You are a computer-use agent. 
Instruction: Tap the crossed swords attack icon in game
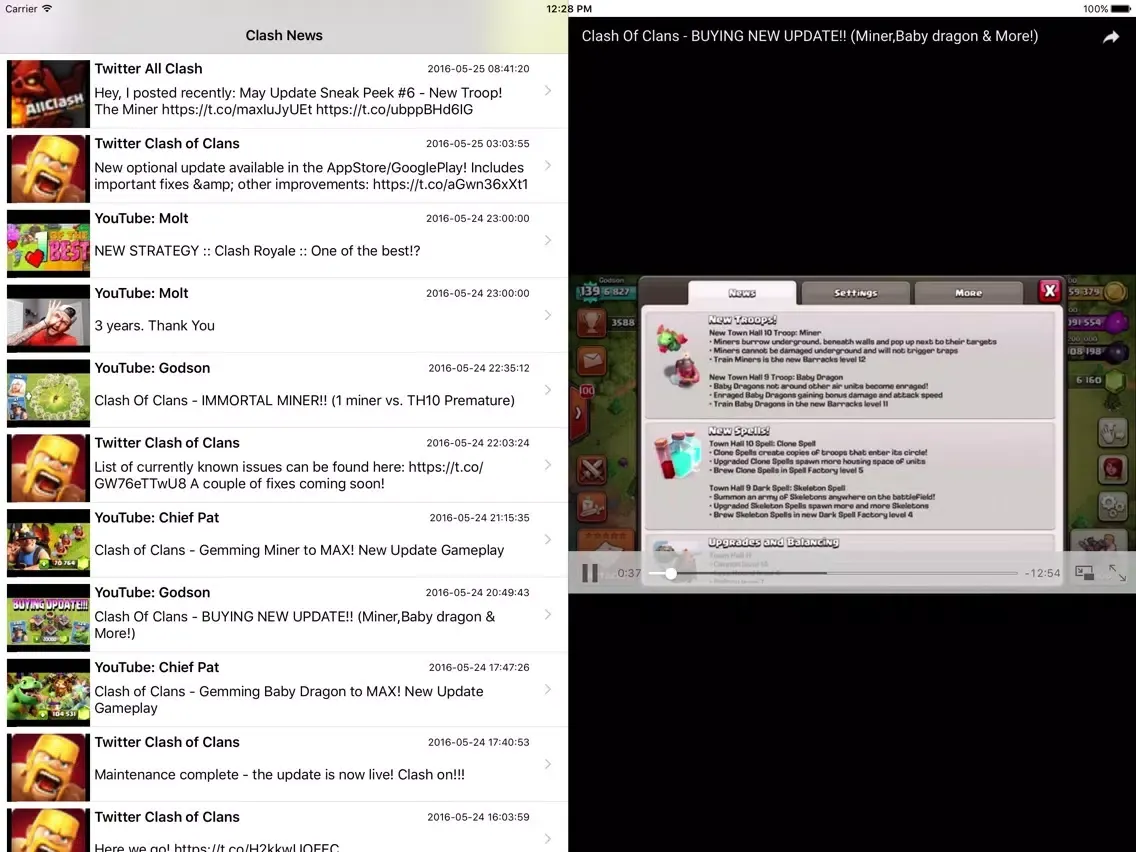(x=592, y=470)
